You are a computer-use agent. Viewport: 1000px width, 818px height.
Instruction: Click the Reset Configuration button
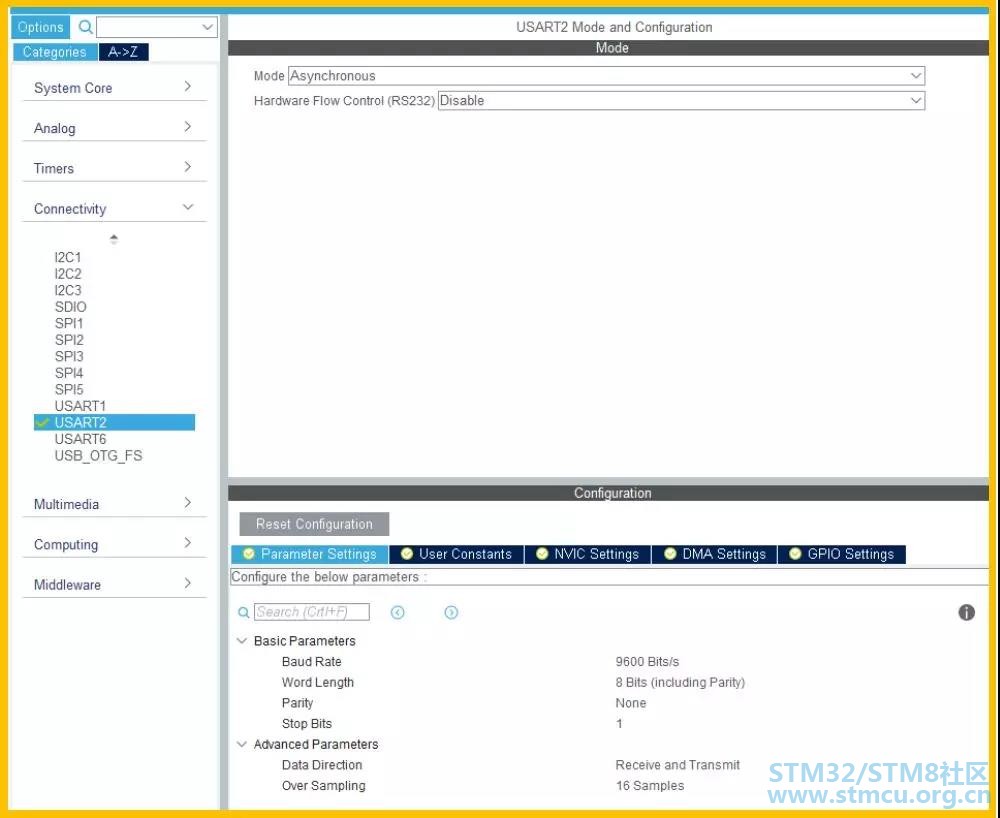point(314,524)
